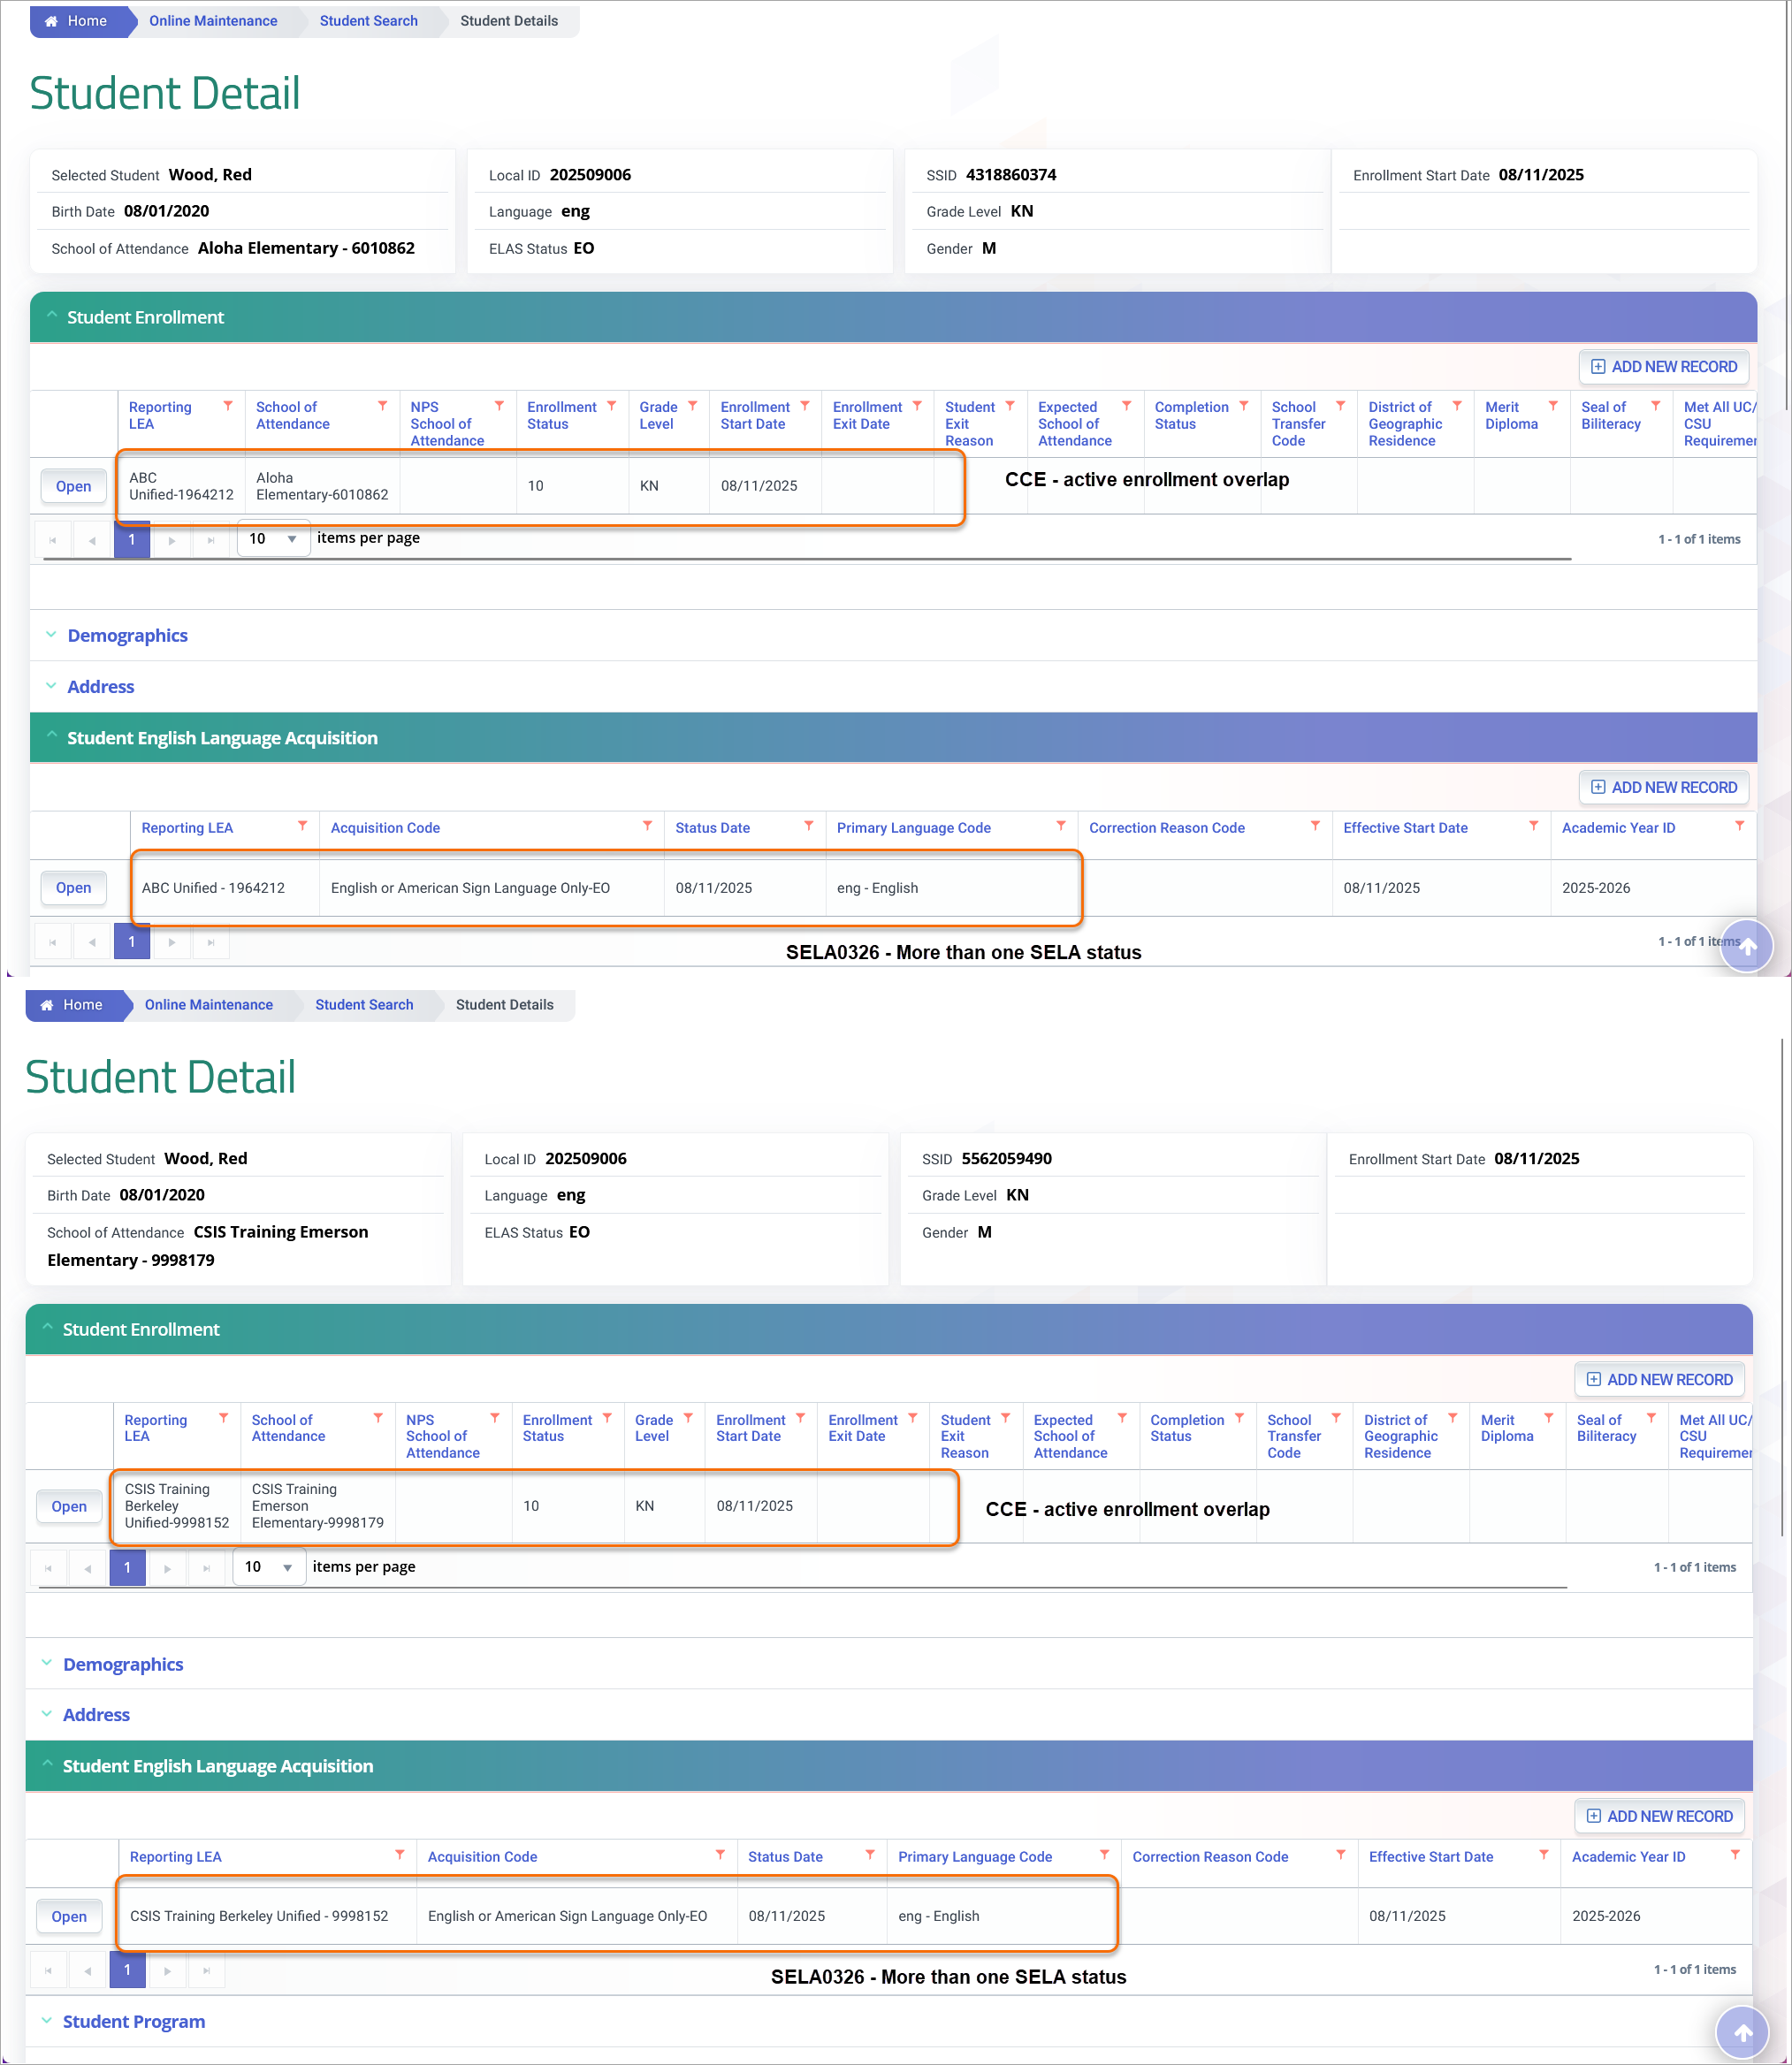Expand the Demographics section in the bottom page
1792x2065 pixels.
pos(123,1665)
